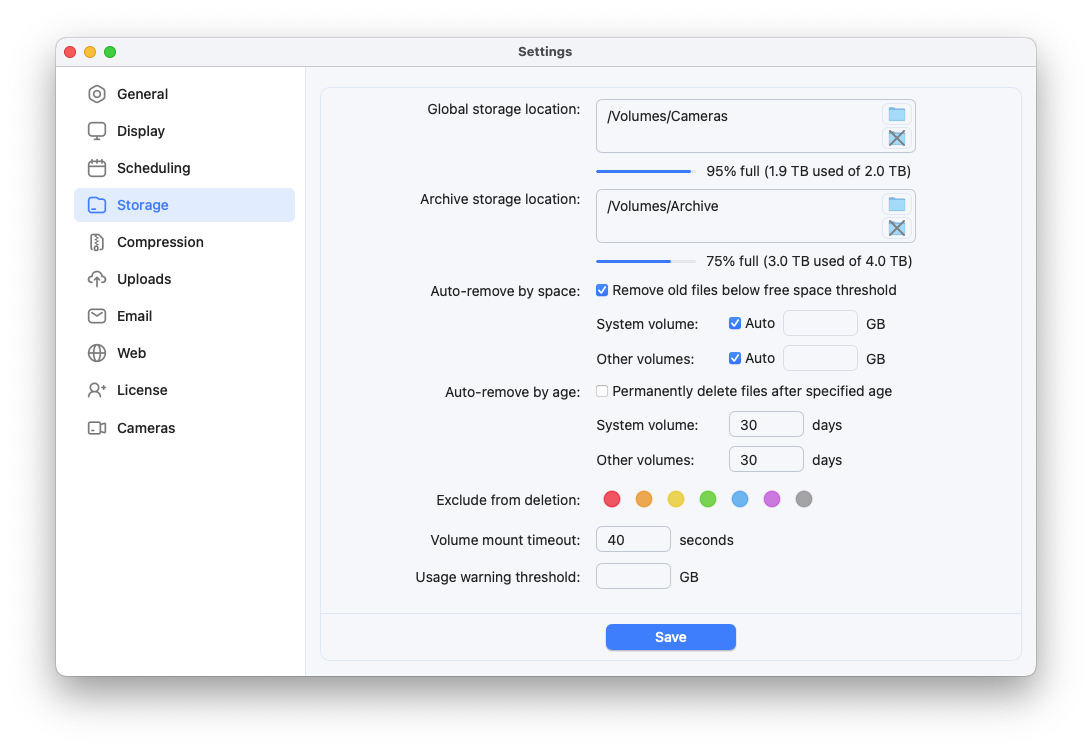Click the Email envelope icon
This screenshot has width=1092, height=750.
pyautogui.click(x=96, y=316)
